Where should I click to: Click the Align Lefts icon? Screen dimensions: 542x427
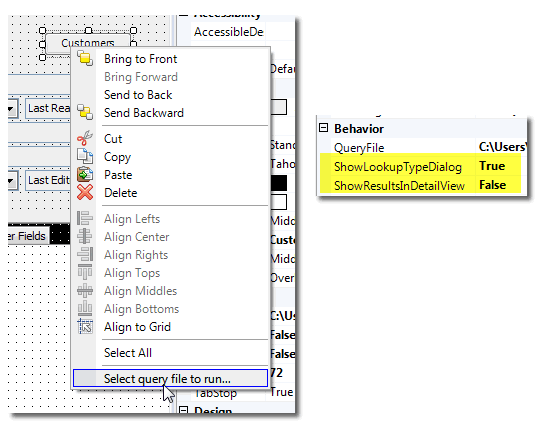coord(85,219)
